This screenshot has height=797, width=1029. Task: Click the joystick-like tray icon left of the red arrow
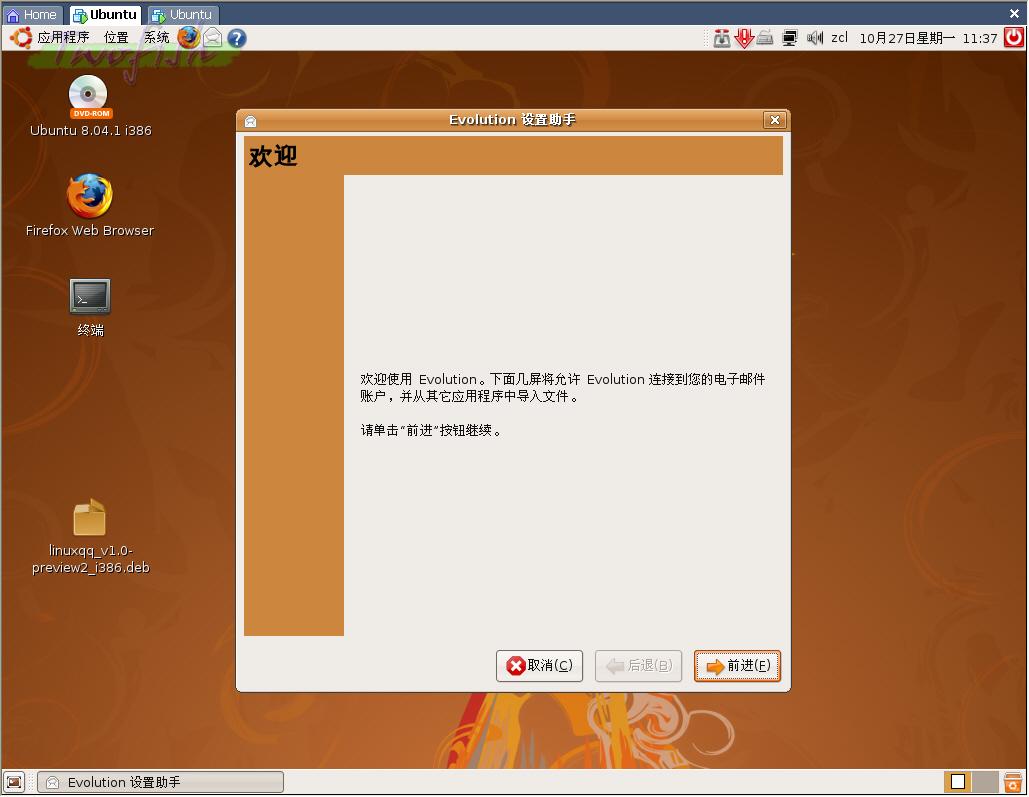[x=722, y=38]
